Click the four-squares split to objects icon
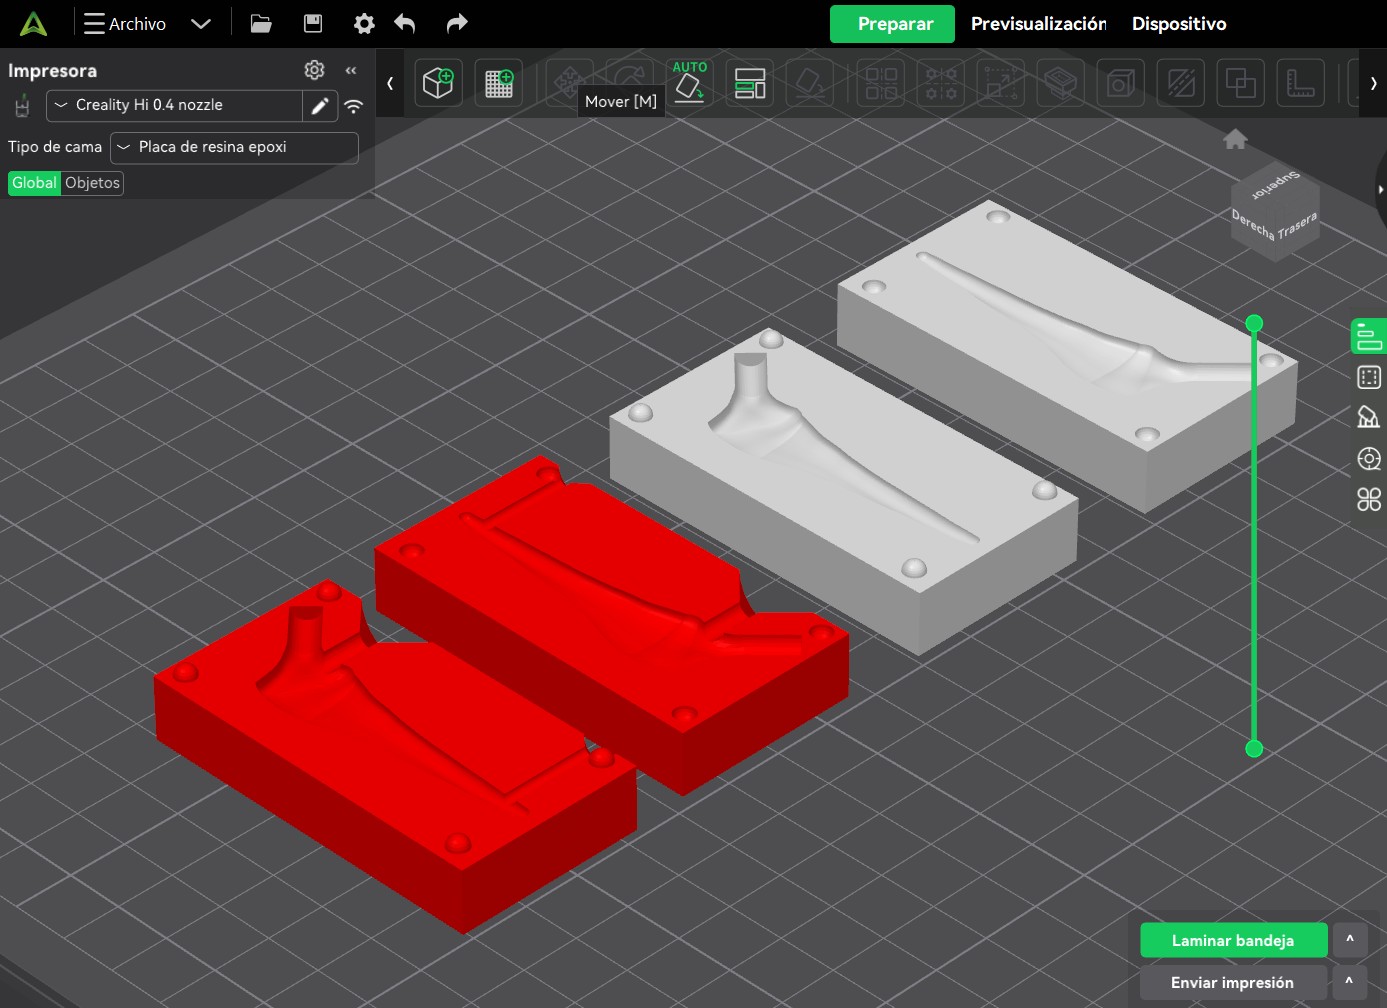1387x1008 pixels. 881,83
